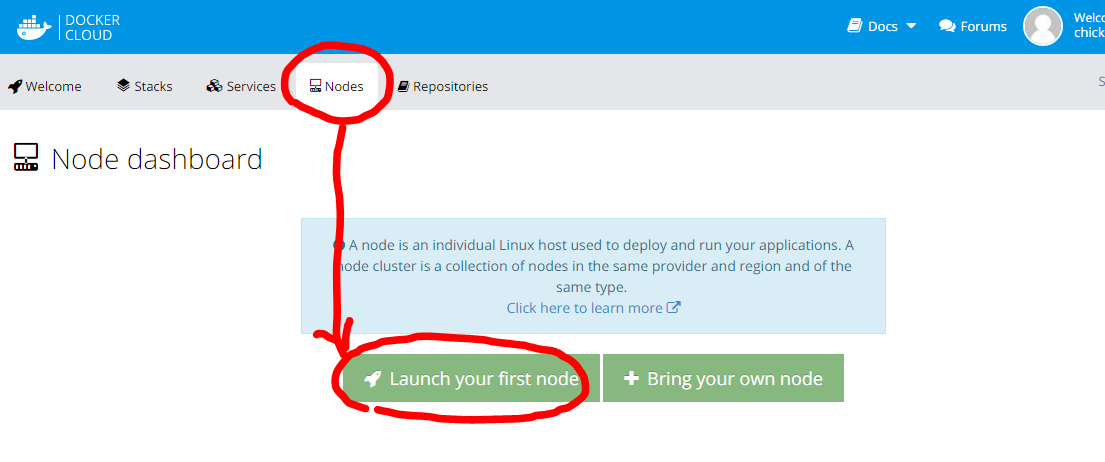Click the Services cubes icon

[x=214, y=86]
